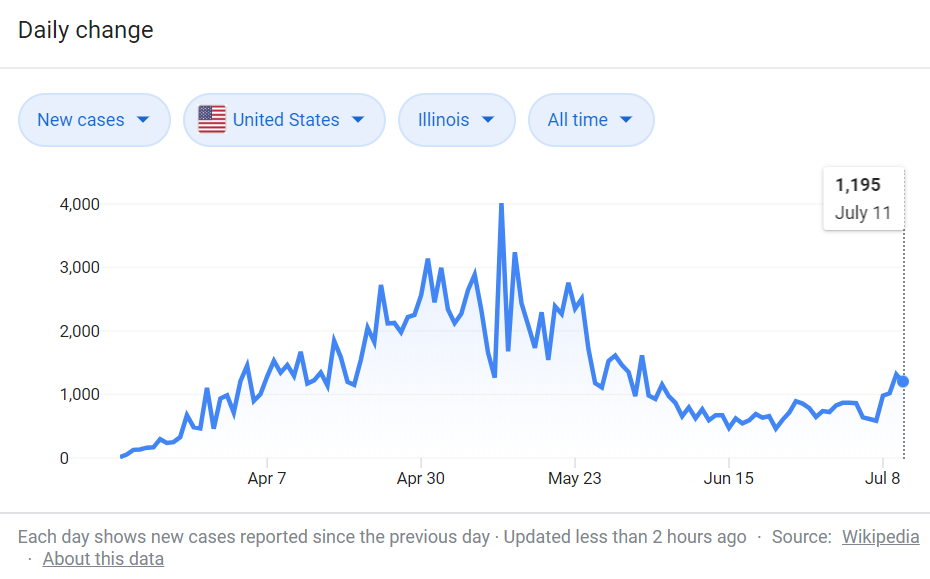The height and width of the screenshot is (579, 930).
Task: Click the highest spike on the chart
Action: click(501, 205)
